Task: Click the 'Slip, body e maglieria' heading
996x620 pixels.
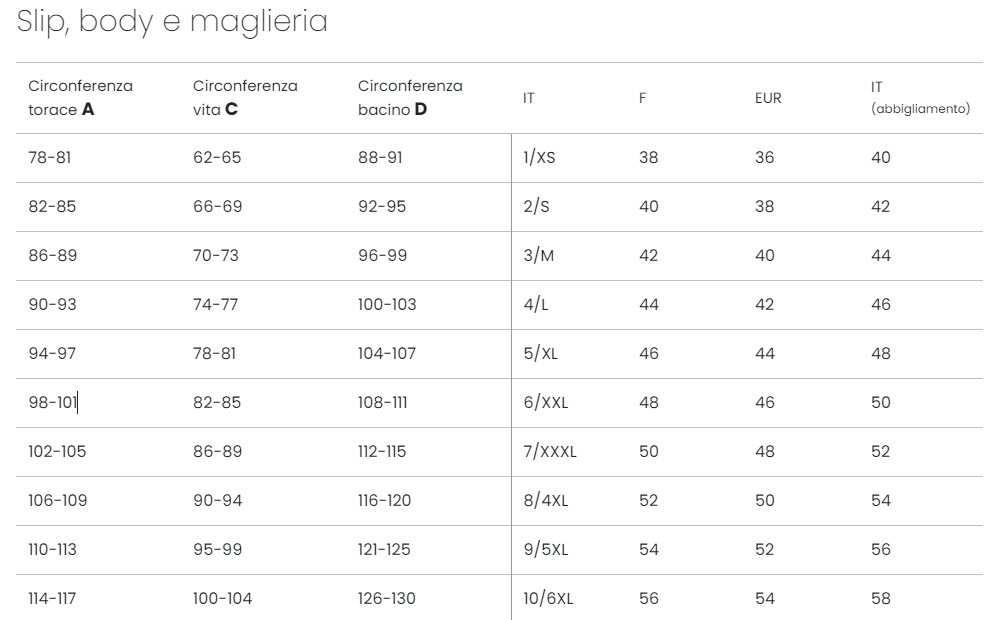Action: pyautogui.click(x=172, y=22)
